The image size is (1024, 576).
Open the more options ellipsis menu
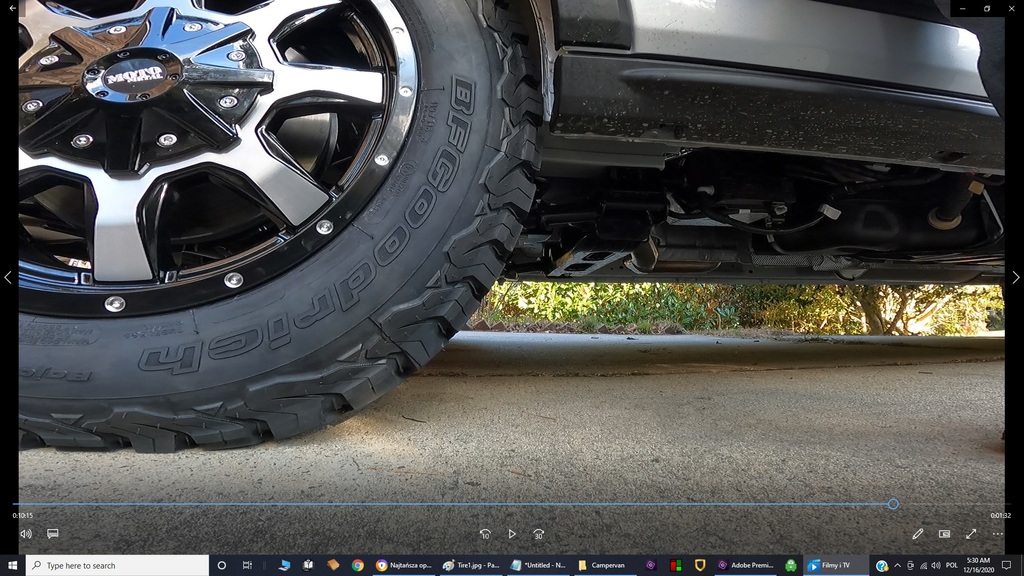(997, 534)
